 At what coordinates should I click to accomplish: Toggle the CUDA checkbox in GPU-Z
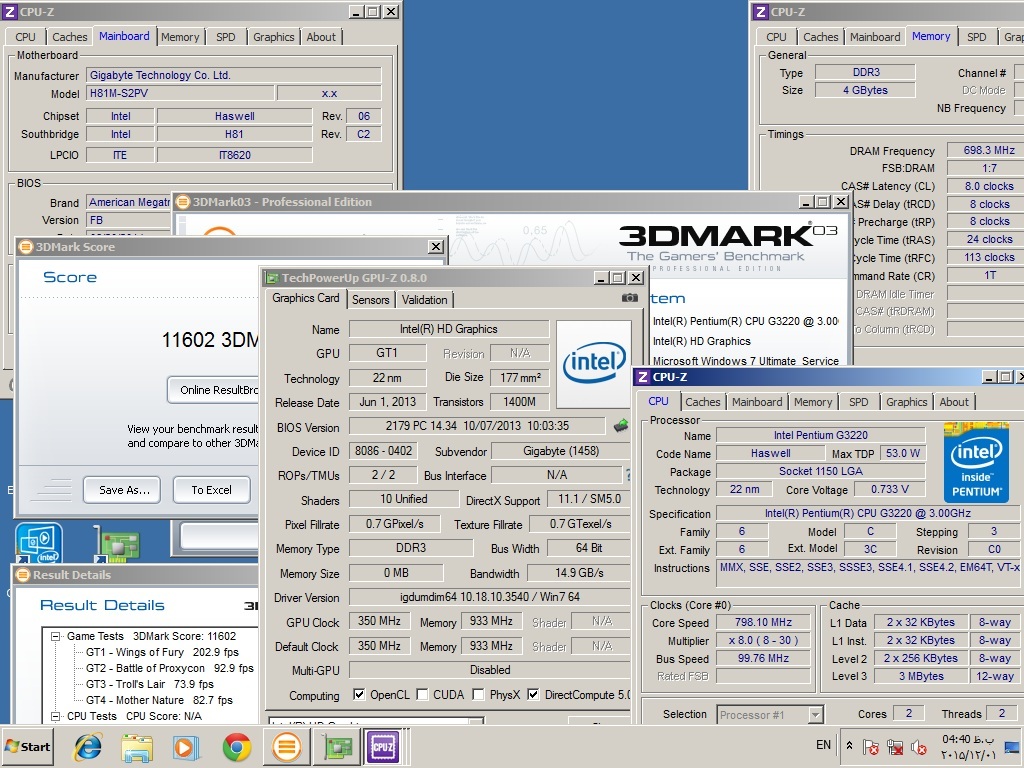pos(422,694)
